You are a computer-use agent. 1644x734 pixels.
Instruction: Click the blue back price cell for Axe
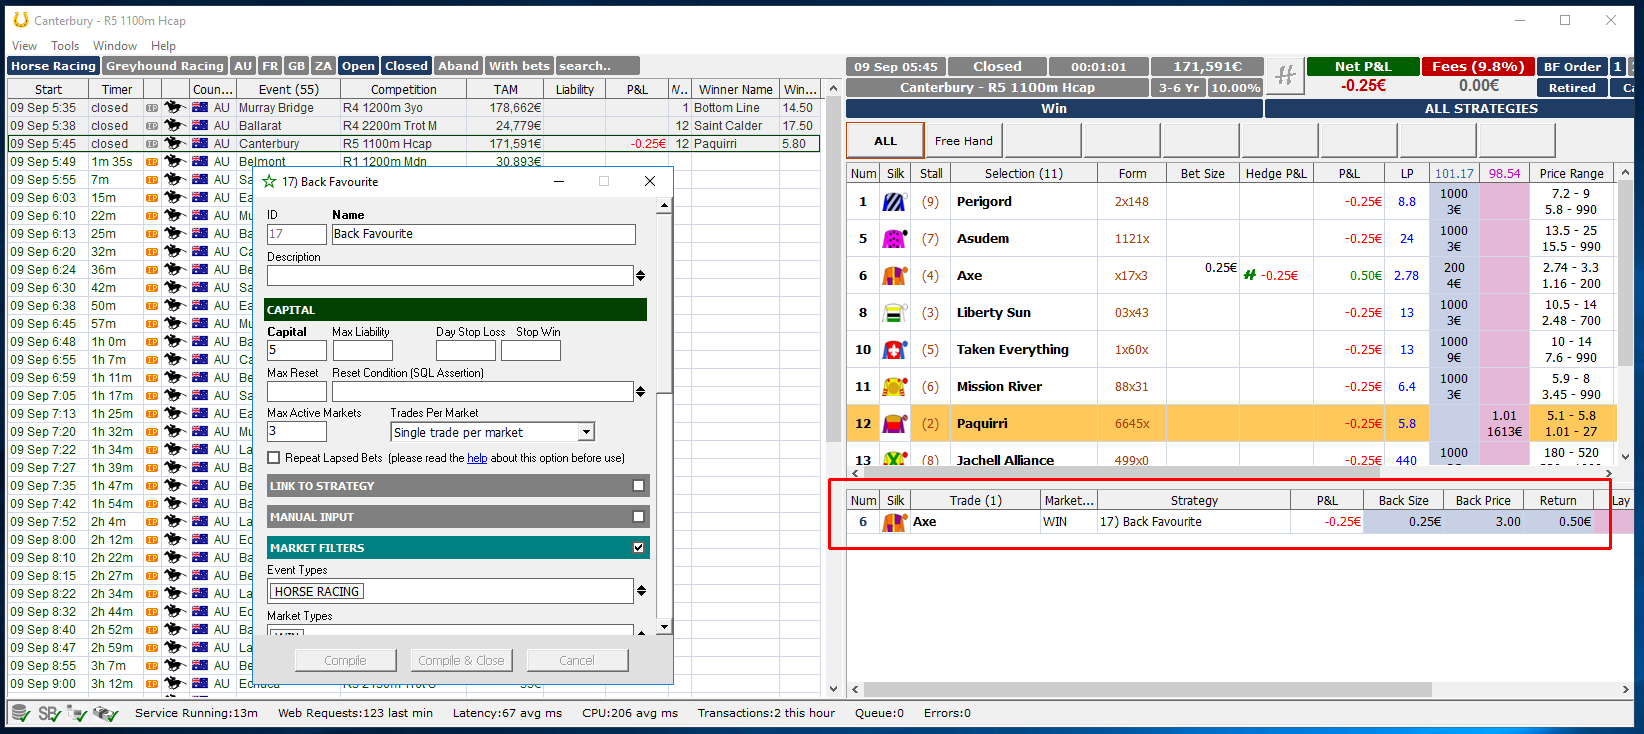(1454, 276)
